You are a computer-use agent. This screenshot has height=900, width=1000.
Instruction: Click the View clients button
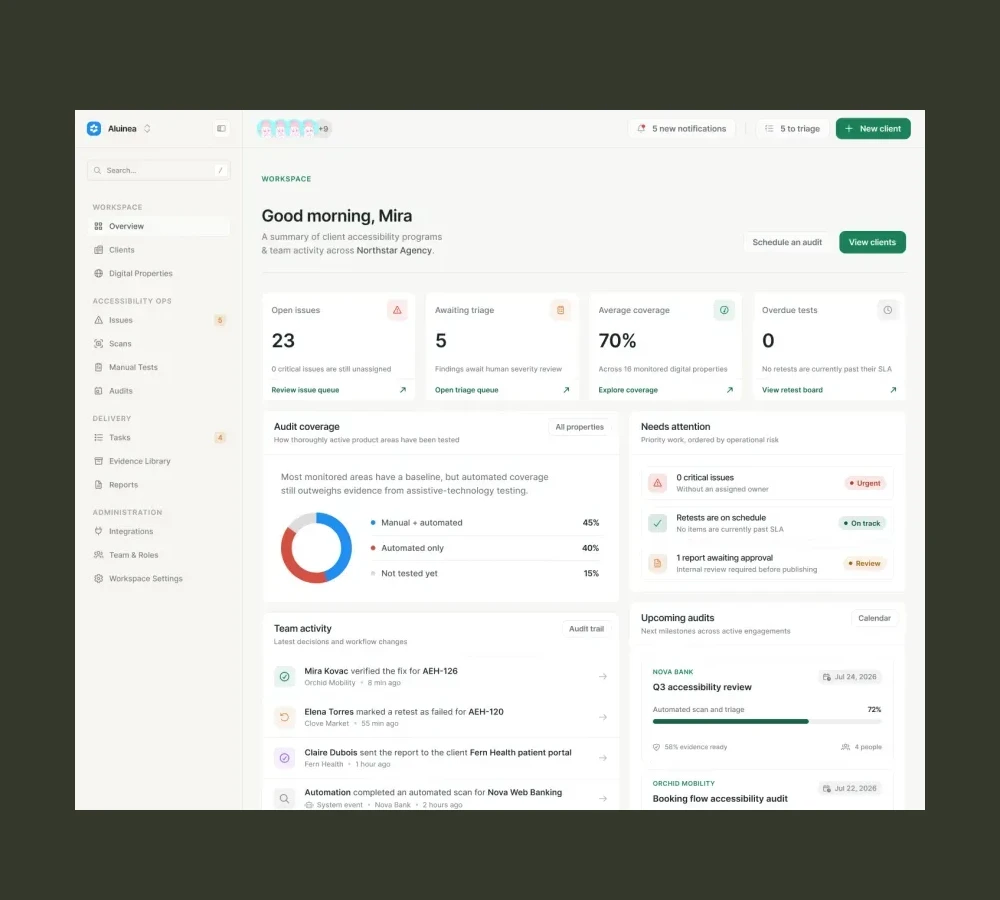coord(872,242)
